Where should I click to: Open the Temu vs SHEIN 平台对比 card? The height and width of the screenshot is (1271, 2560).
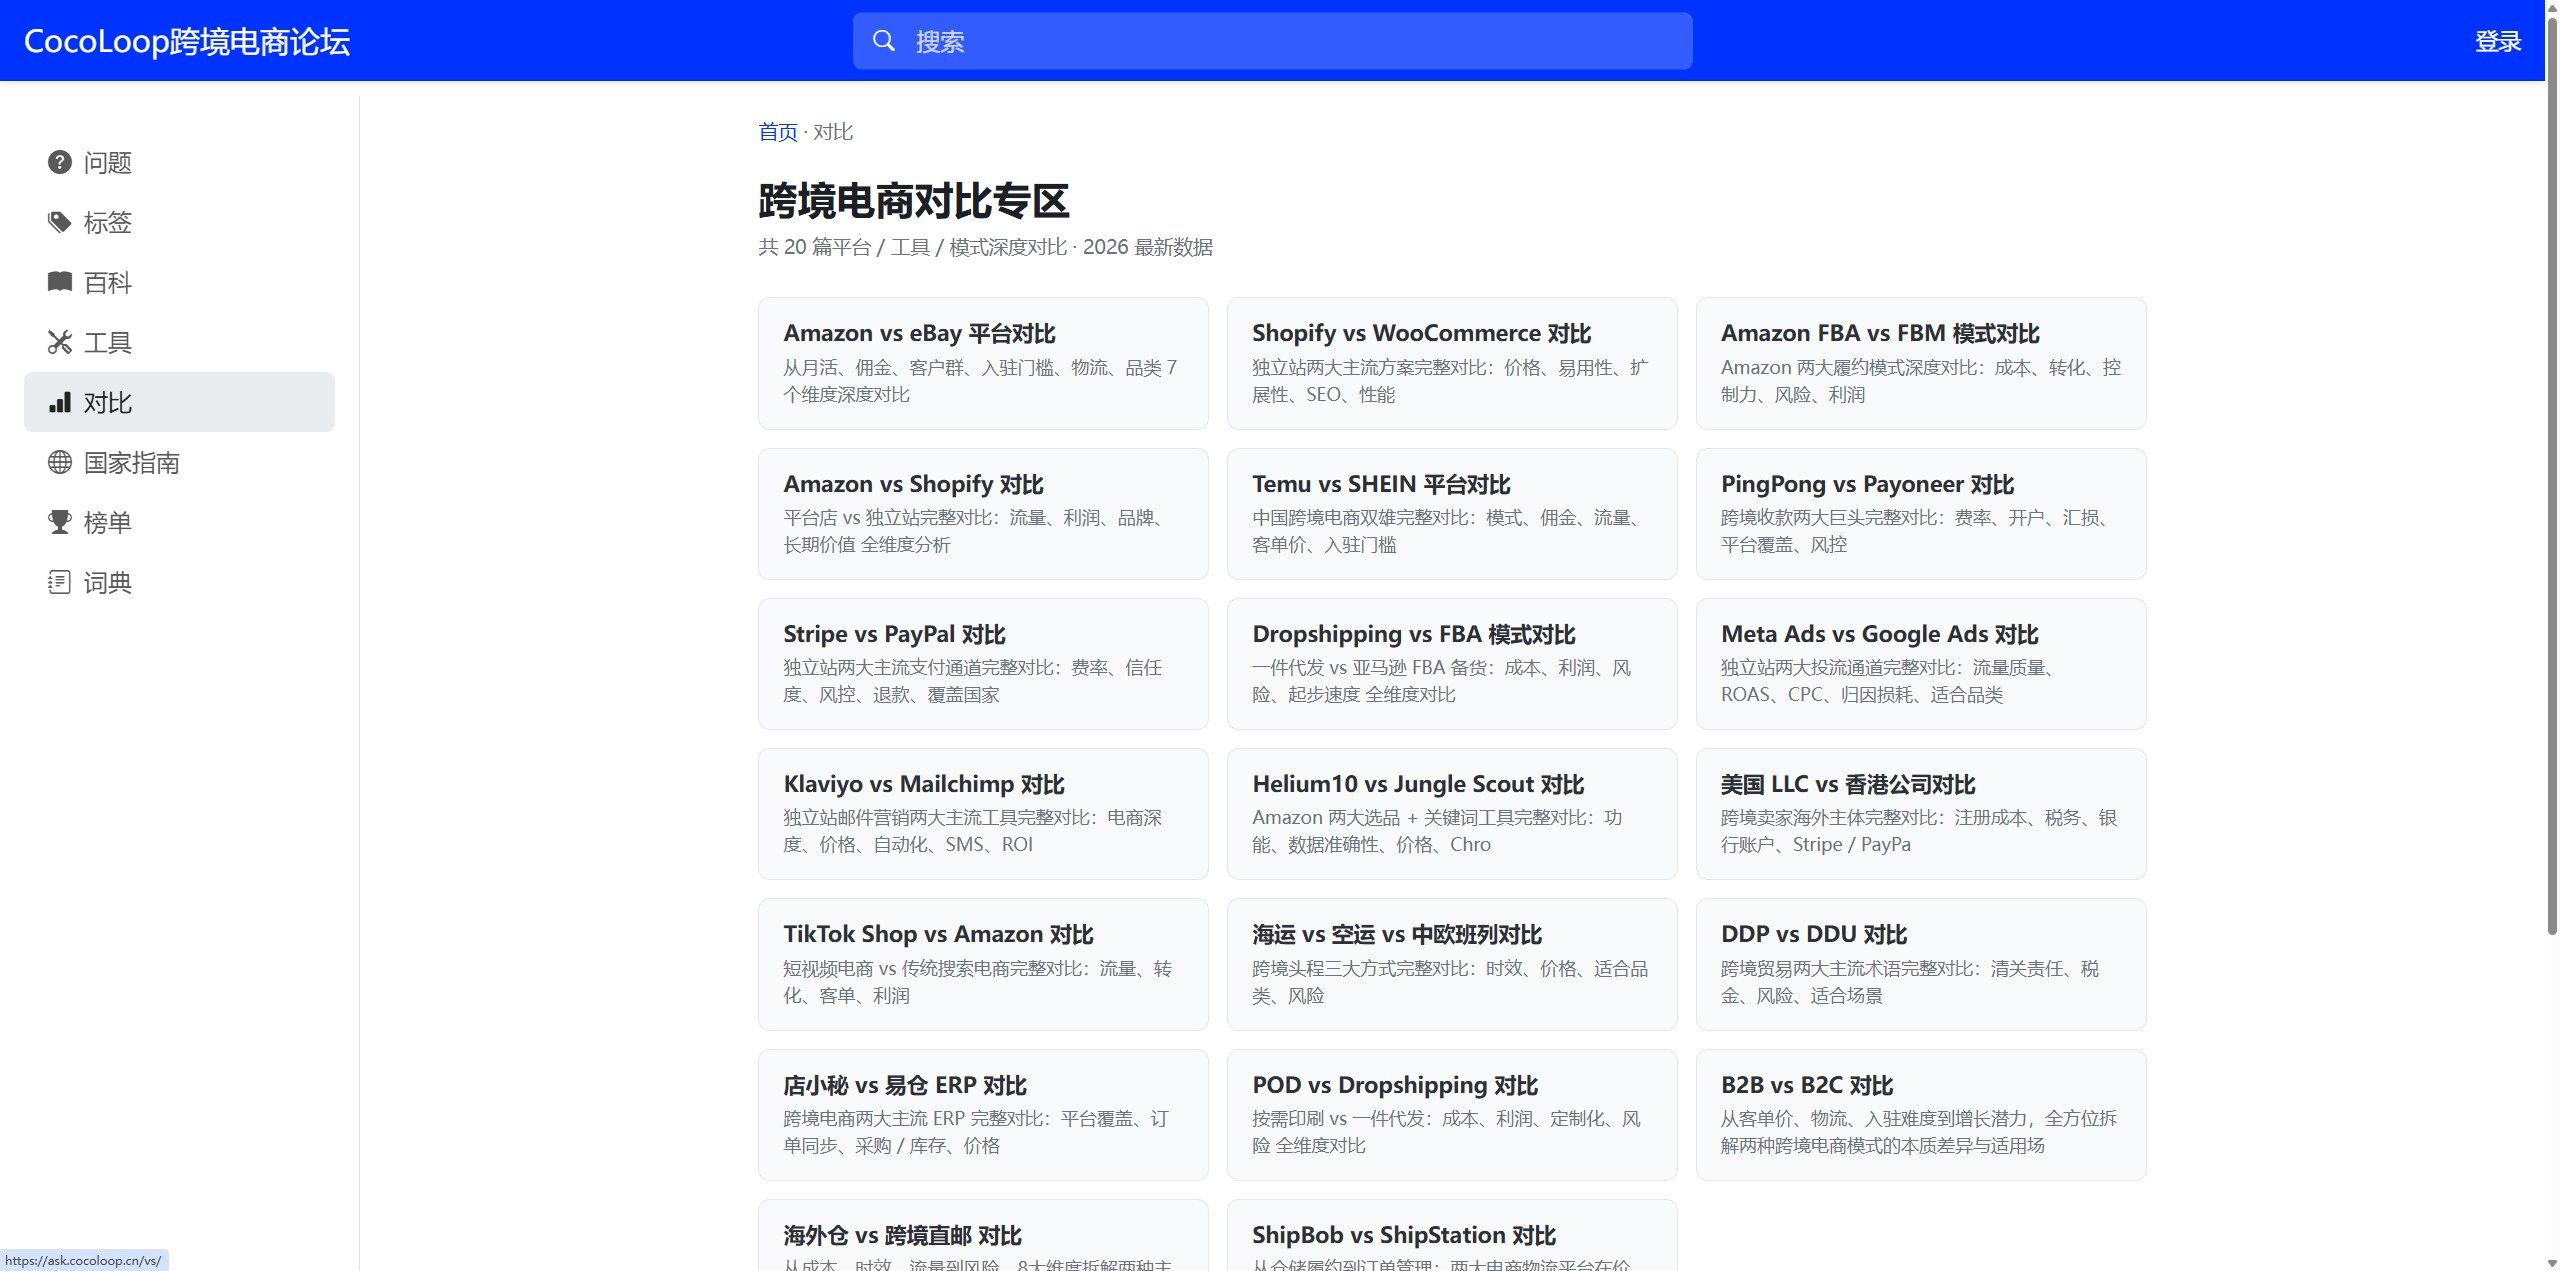tap(1452, 514)
